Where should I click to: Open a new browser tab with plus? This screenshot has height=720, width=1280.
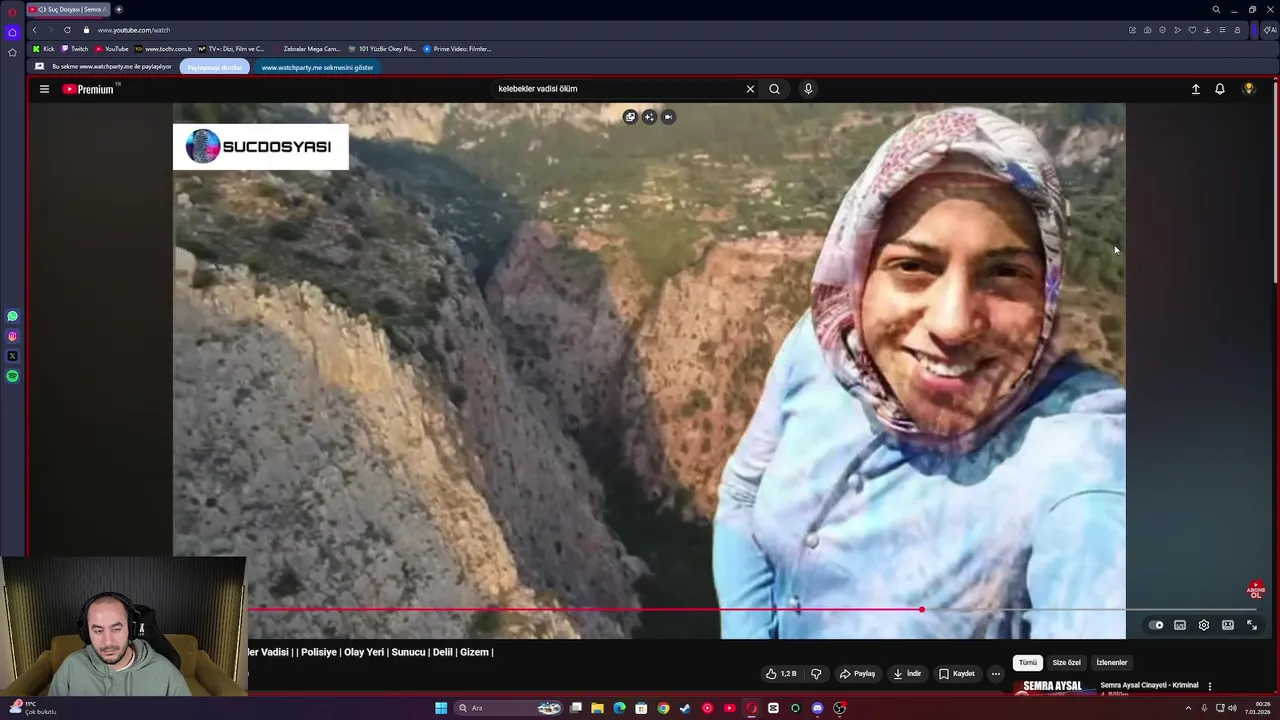119,9
